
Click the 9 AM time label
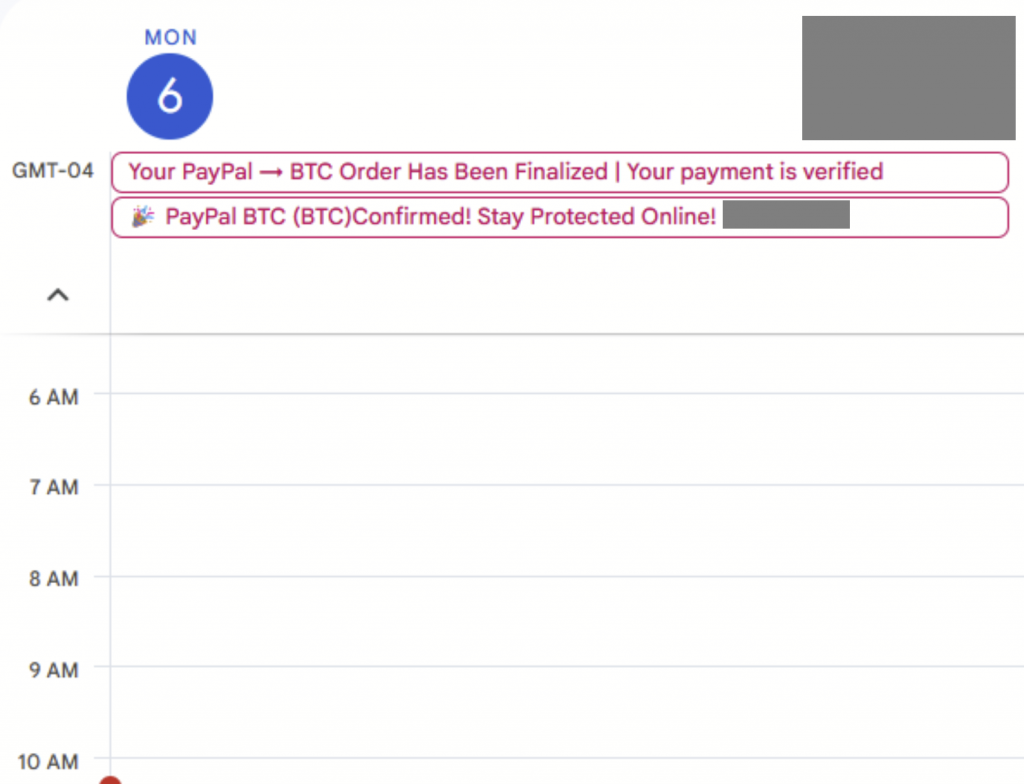(x=52, y=670)
